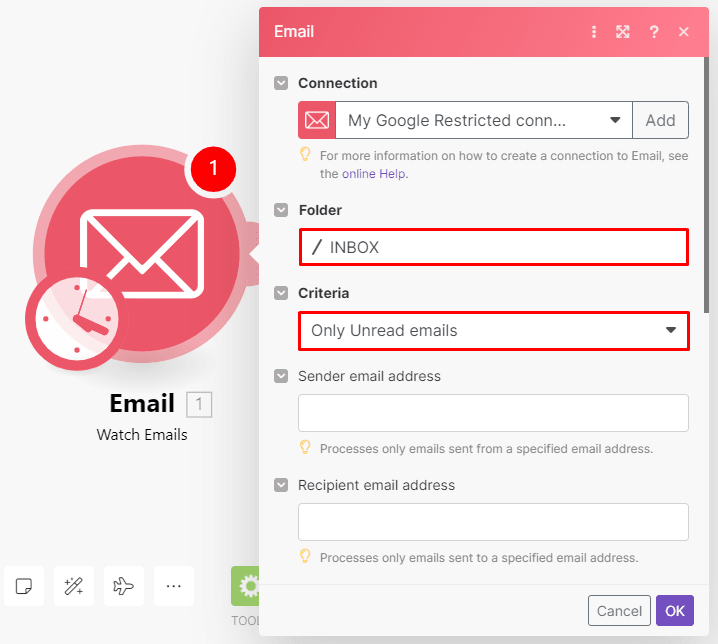The image size is (718, 644).
Task: Open the help question mark icon
Action: (x=654, y=32)
